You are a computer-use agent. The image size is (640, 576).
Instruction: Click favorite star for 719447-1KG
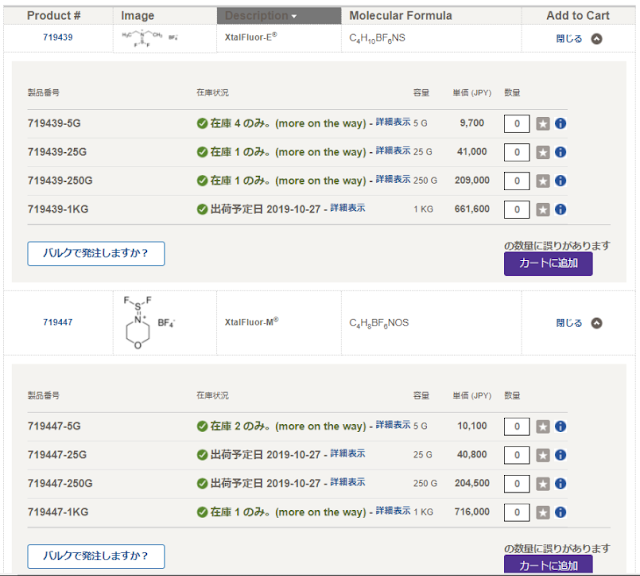point(542,512)
